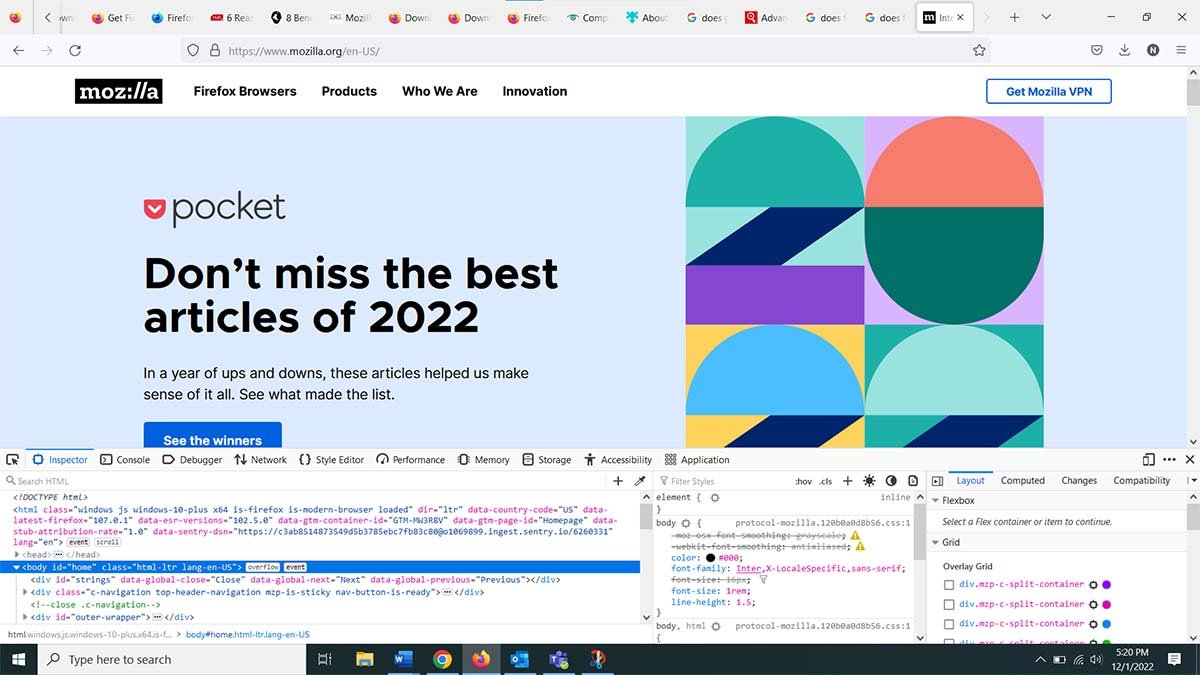Toggle the :hov pseudo-class panel
The image size is (1200, 675).
[803, 481]
